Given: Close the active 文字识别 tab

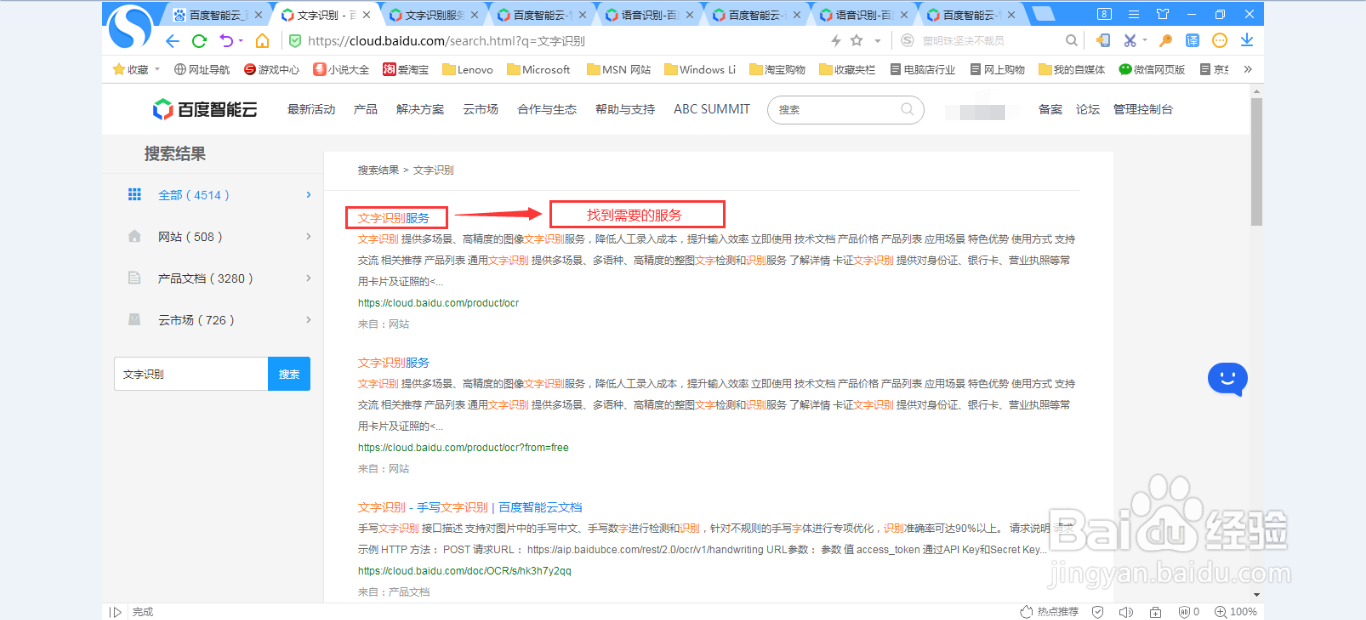Looking at the screenshot, I should pos(366,15).
